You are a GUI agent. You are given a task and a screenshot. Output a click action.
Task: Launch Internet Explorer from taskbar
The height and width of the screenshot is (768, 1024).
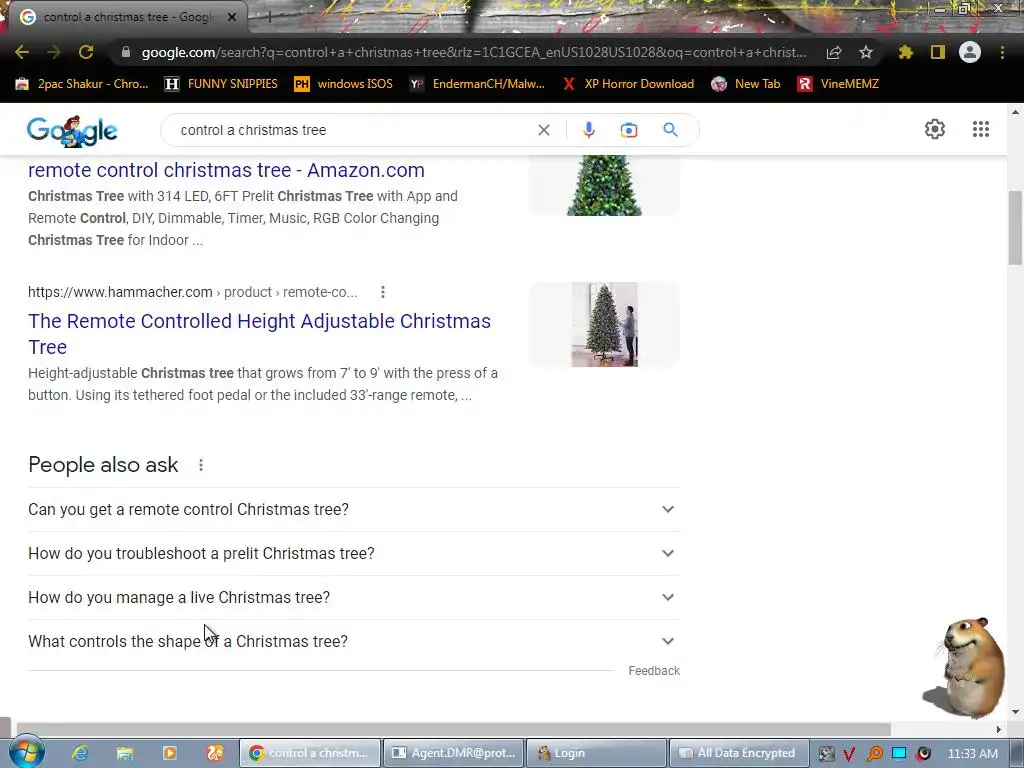80,753
